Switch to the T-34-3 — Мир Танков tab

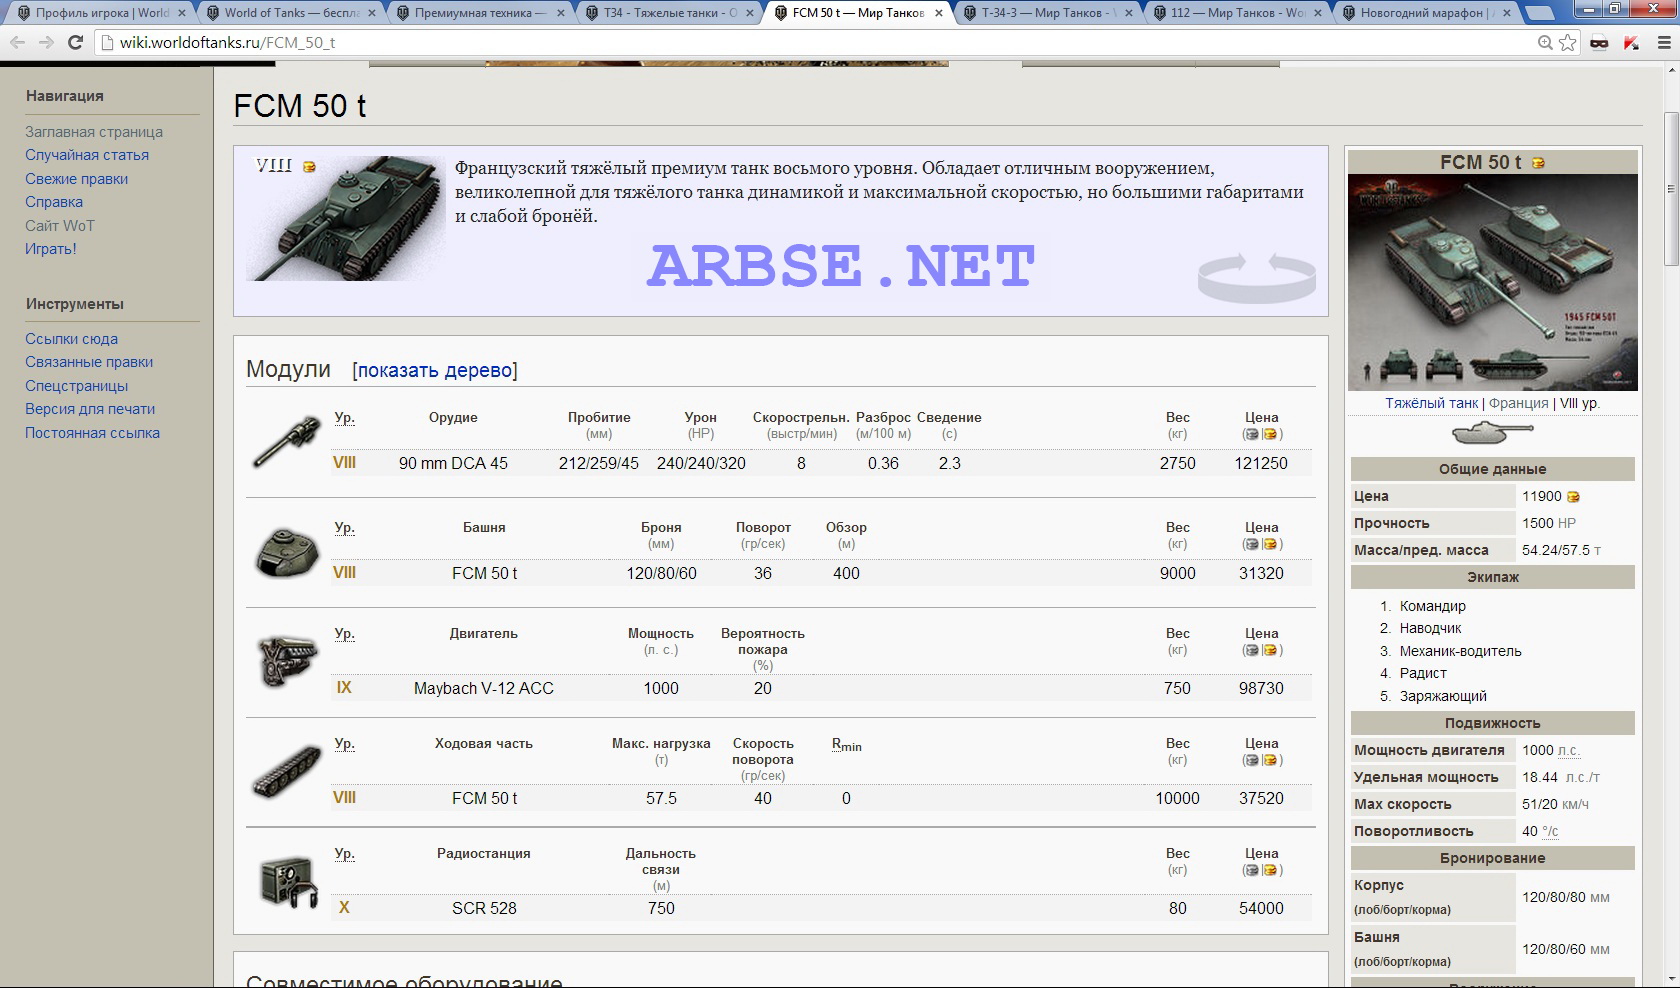click(x=1046, y=13)
